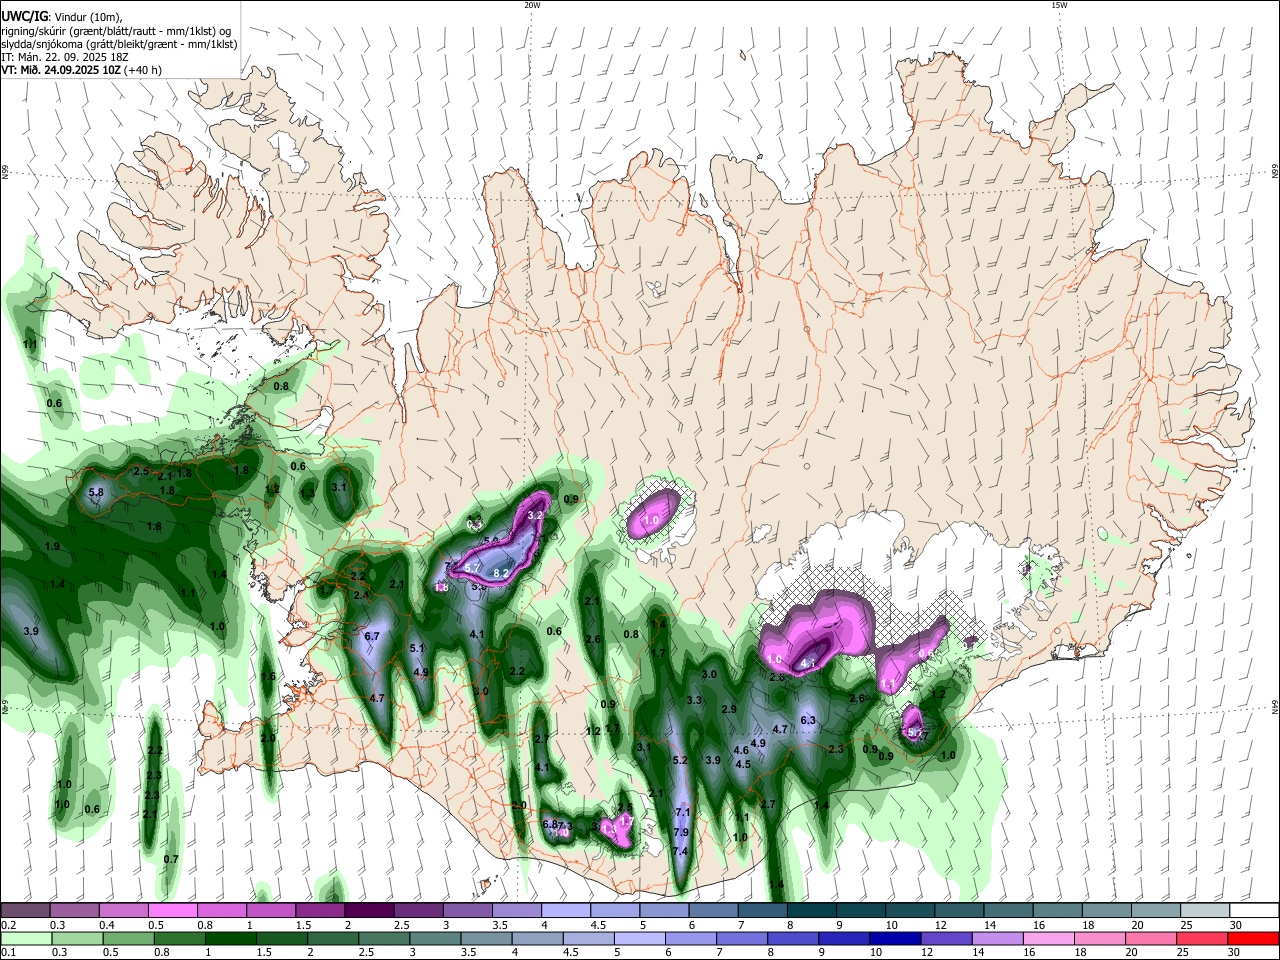Click the 20W longitude label
Viewport: 1280px width, 960px height.
pyautogui.click(x=532, y=5)
